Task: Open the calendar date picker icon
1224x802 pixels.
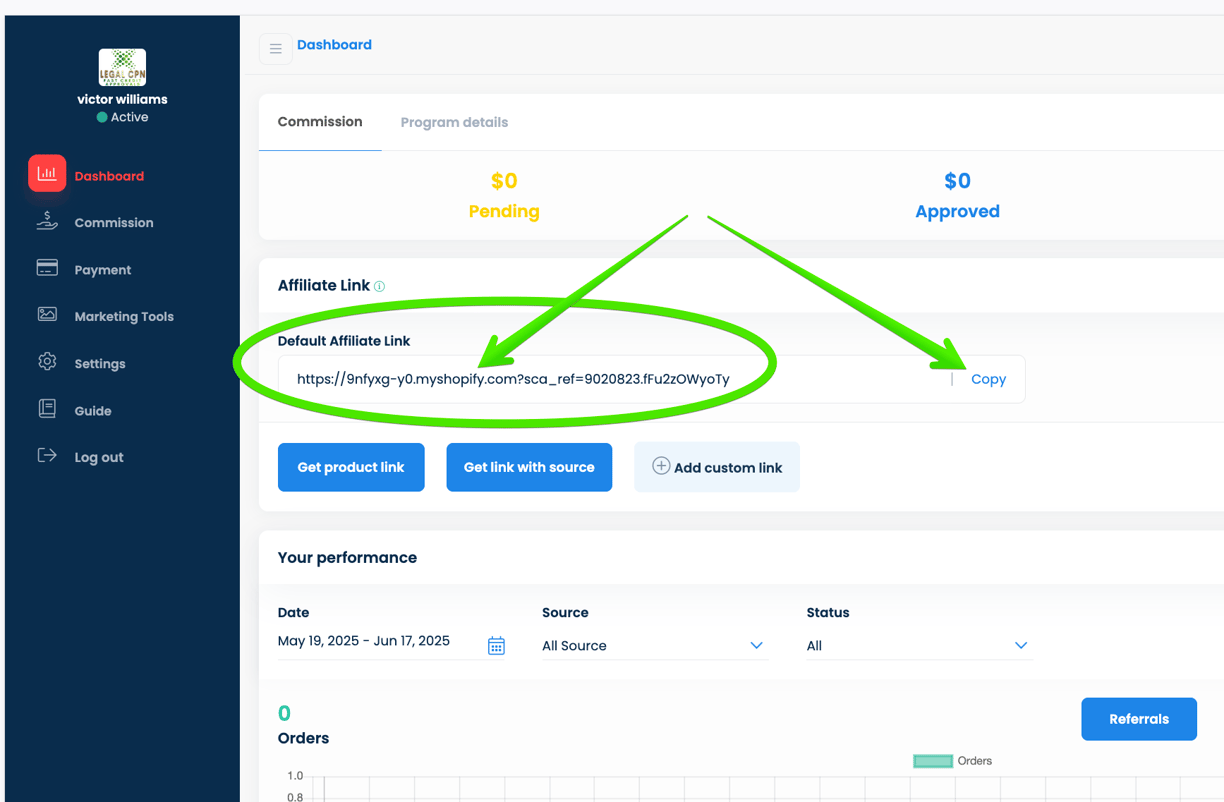Action: 496,646
